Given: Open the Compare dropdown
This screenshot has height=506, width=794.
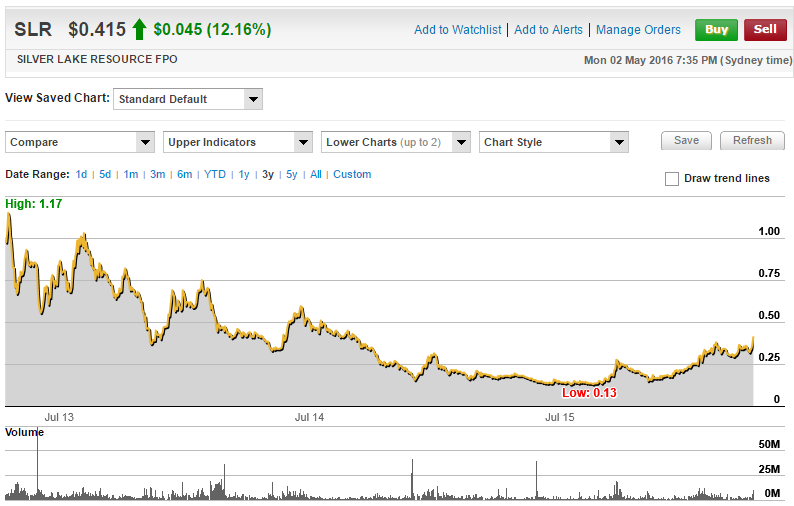Looking at the screenshot, I should click(x=81, y=142).
